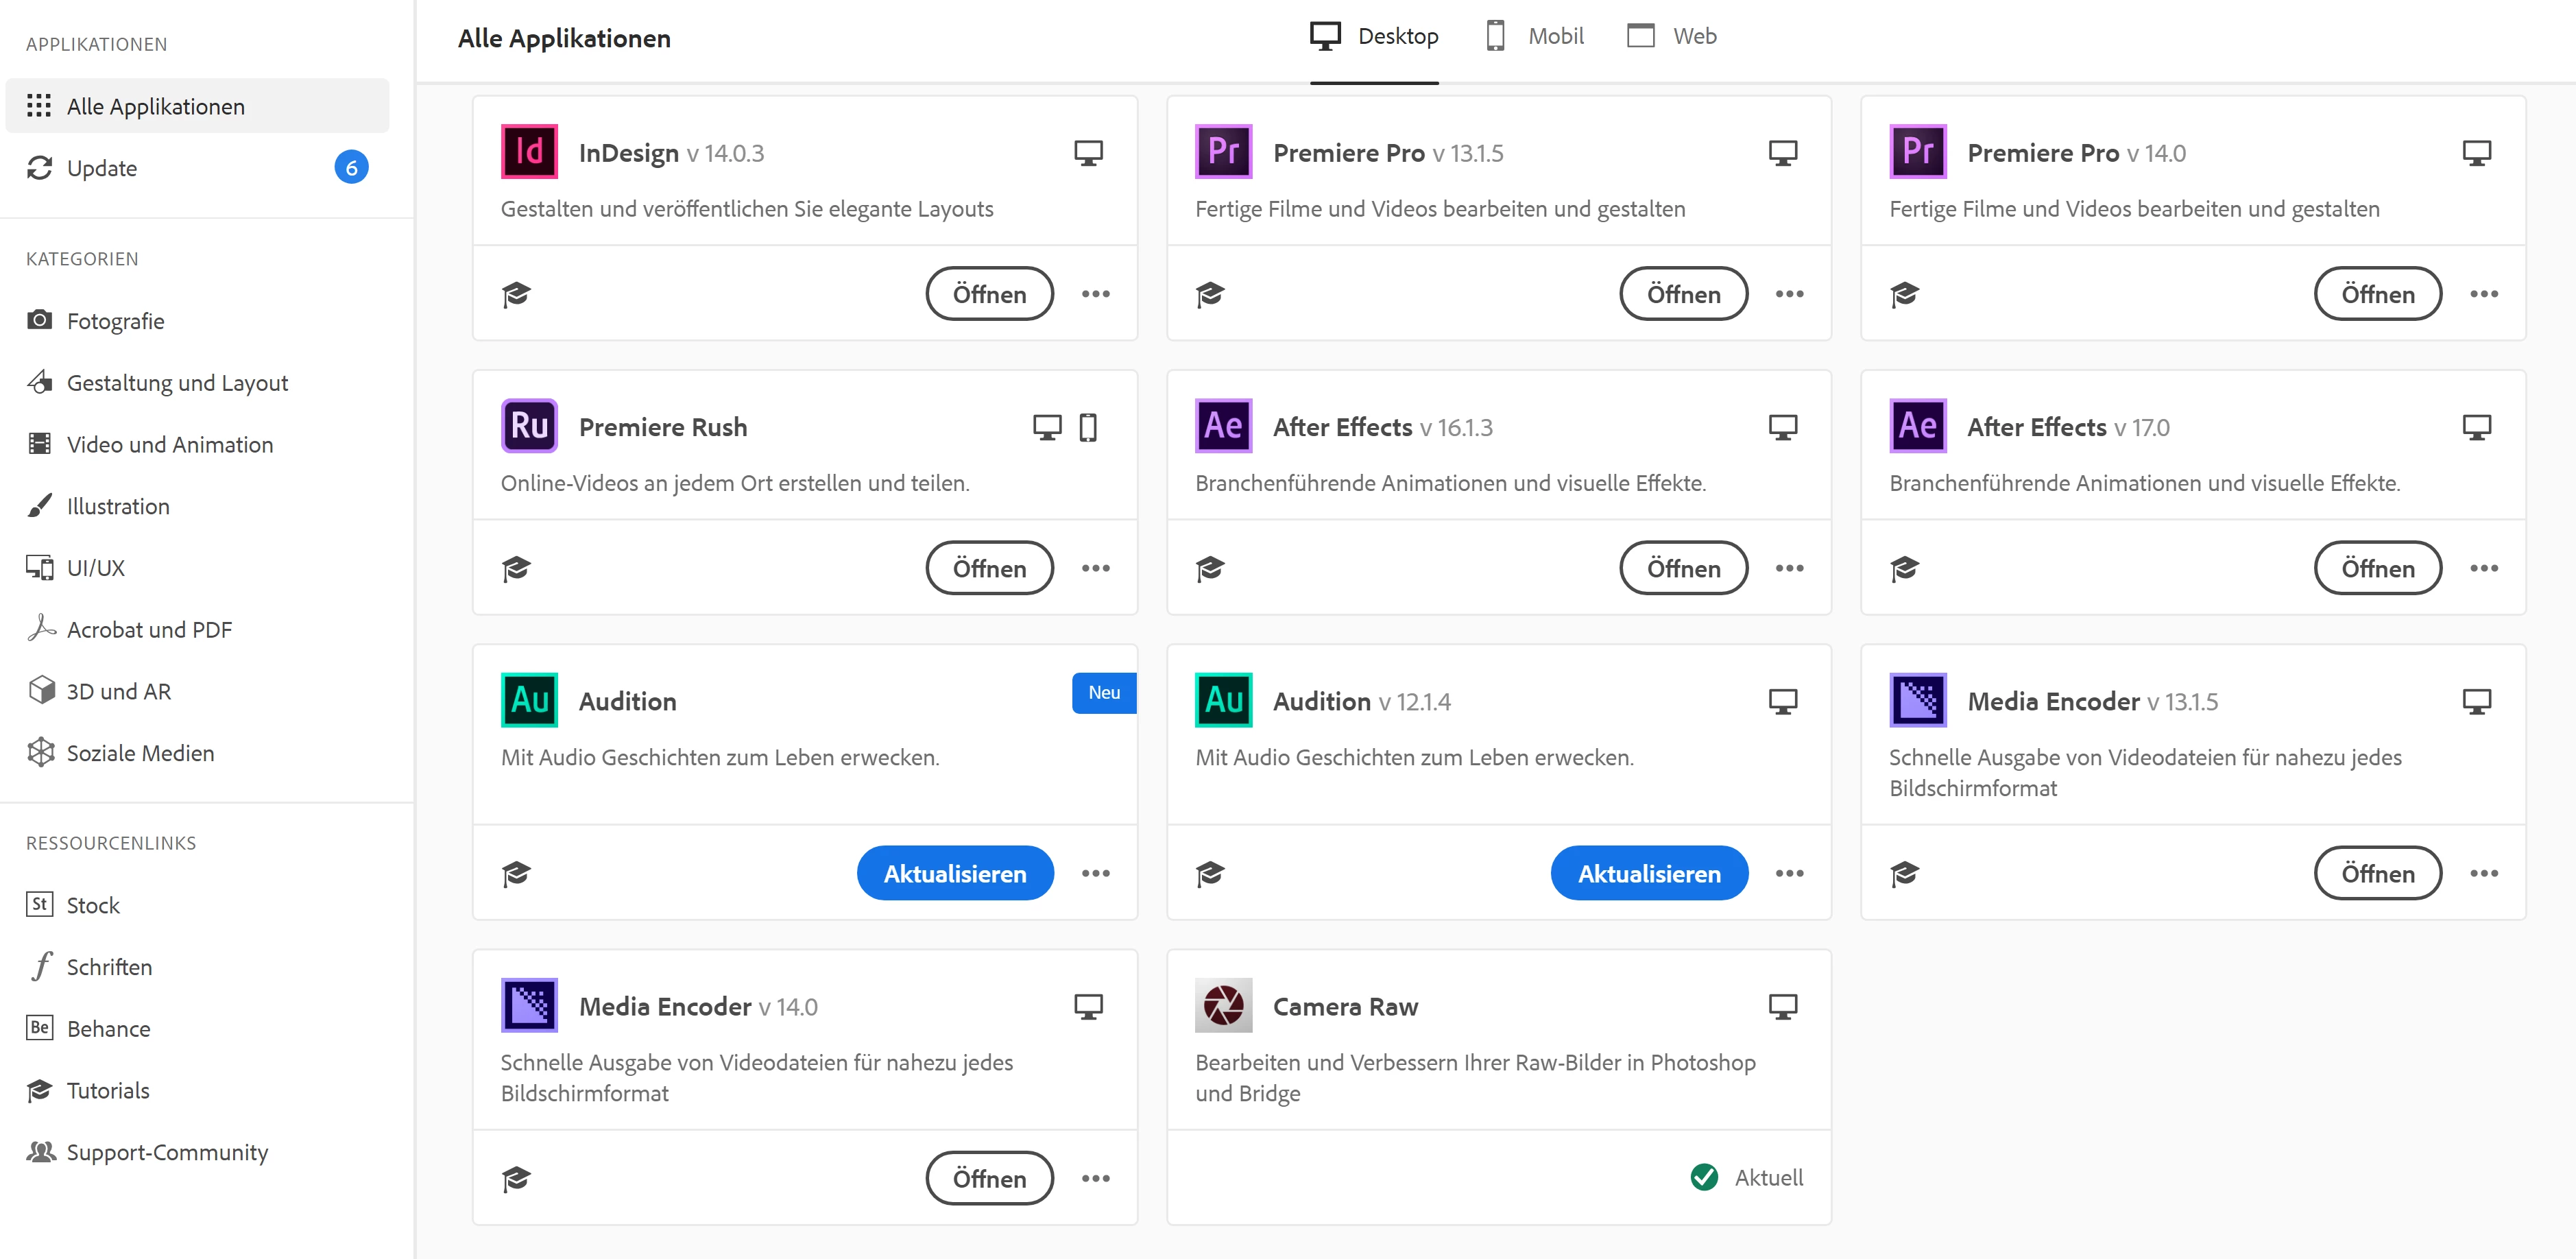
Task: Click the Camera Raw aperture icon
Action: 1223,1005
